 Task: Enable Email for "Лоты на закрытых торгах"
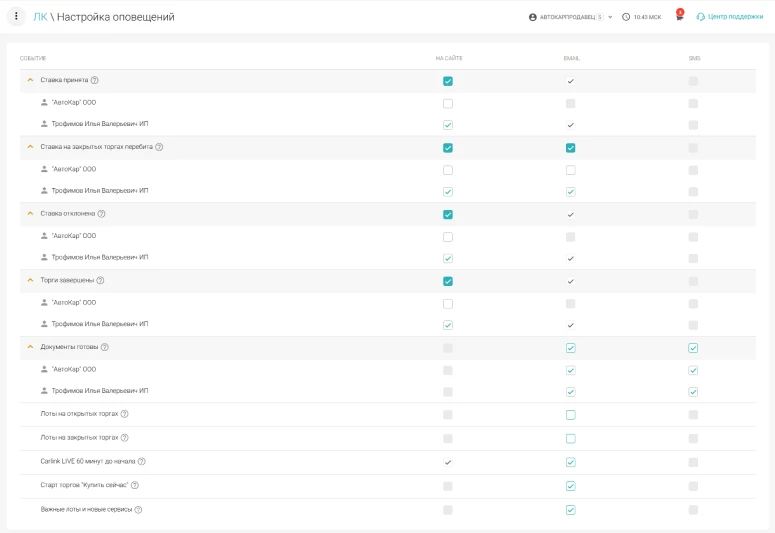pos(570,438)
